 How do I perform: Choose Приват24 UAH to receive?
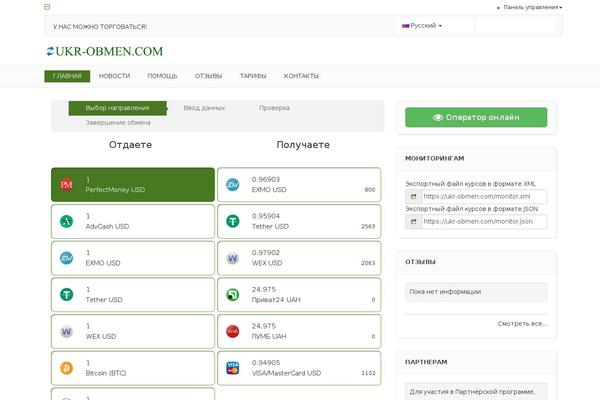299,295
